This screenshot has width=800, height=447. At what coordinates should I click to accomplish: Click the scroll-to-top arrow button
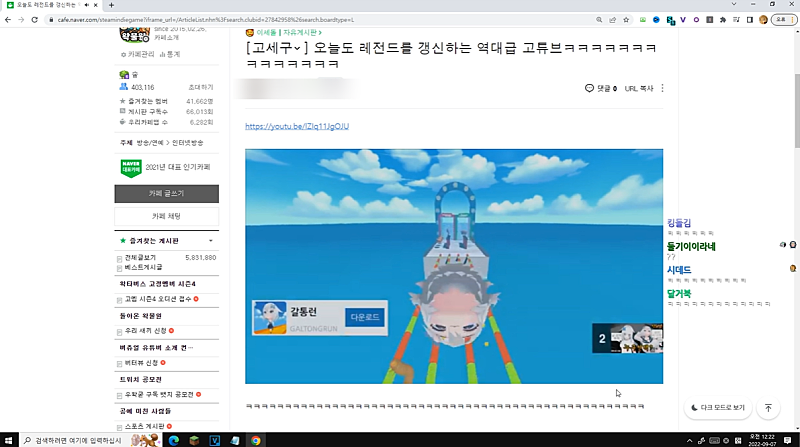[x=768, y=408]
